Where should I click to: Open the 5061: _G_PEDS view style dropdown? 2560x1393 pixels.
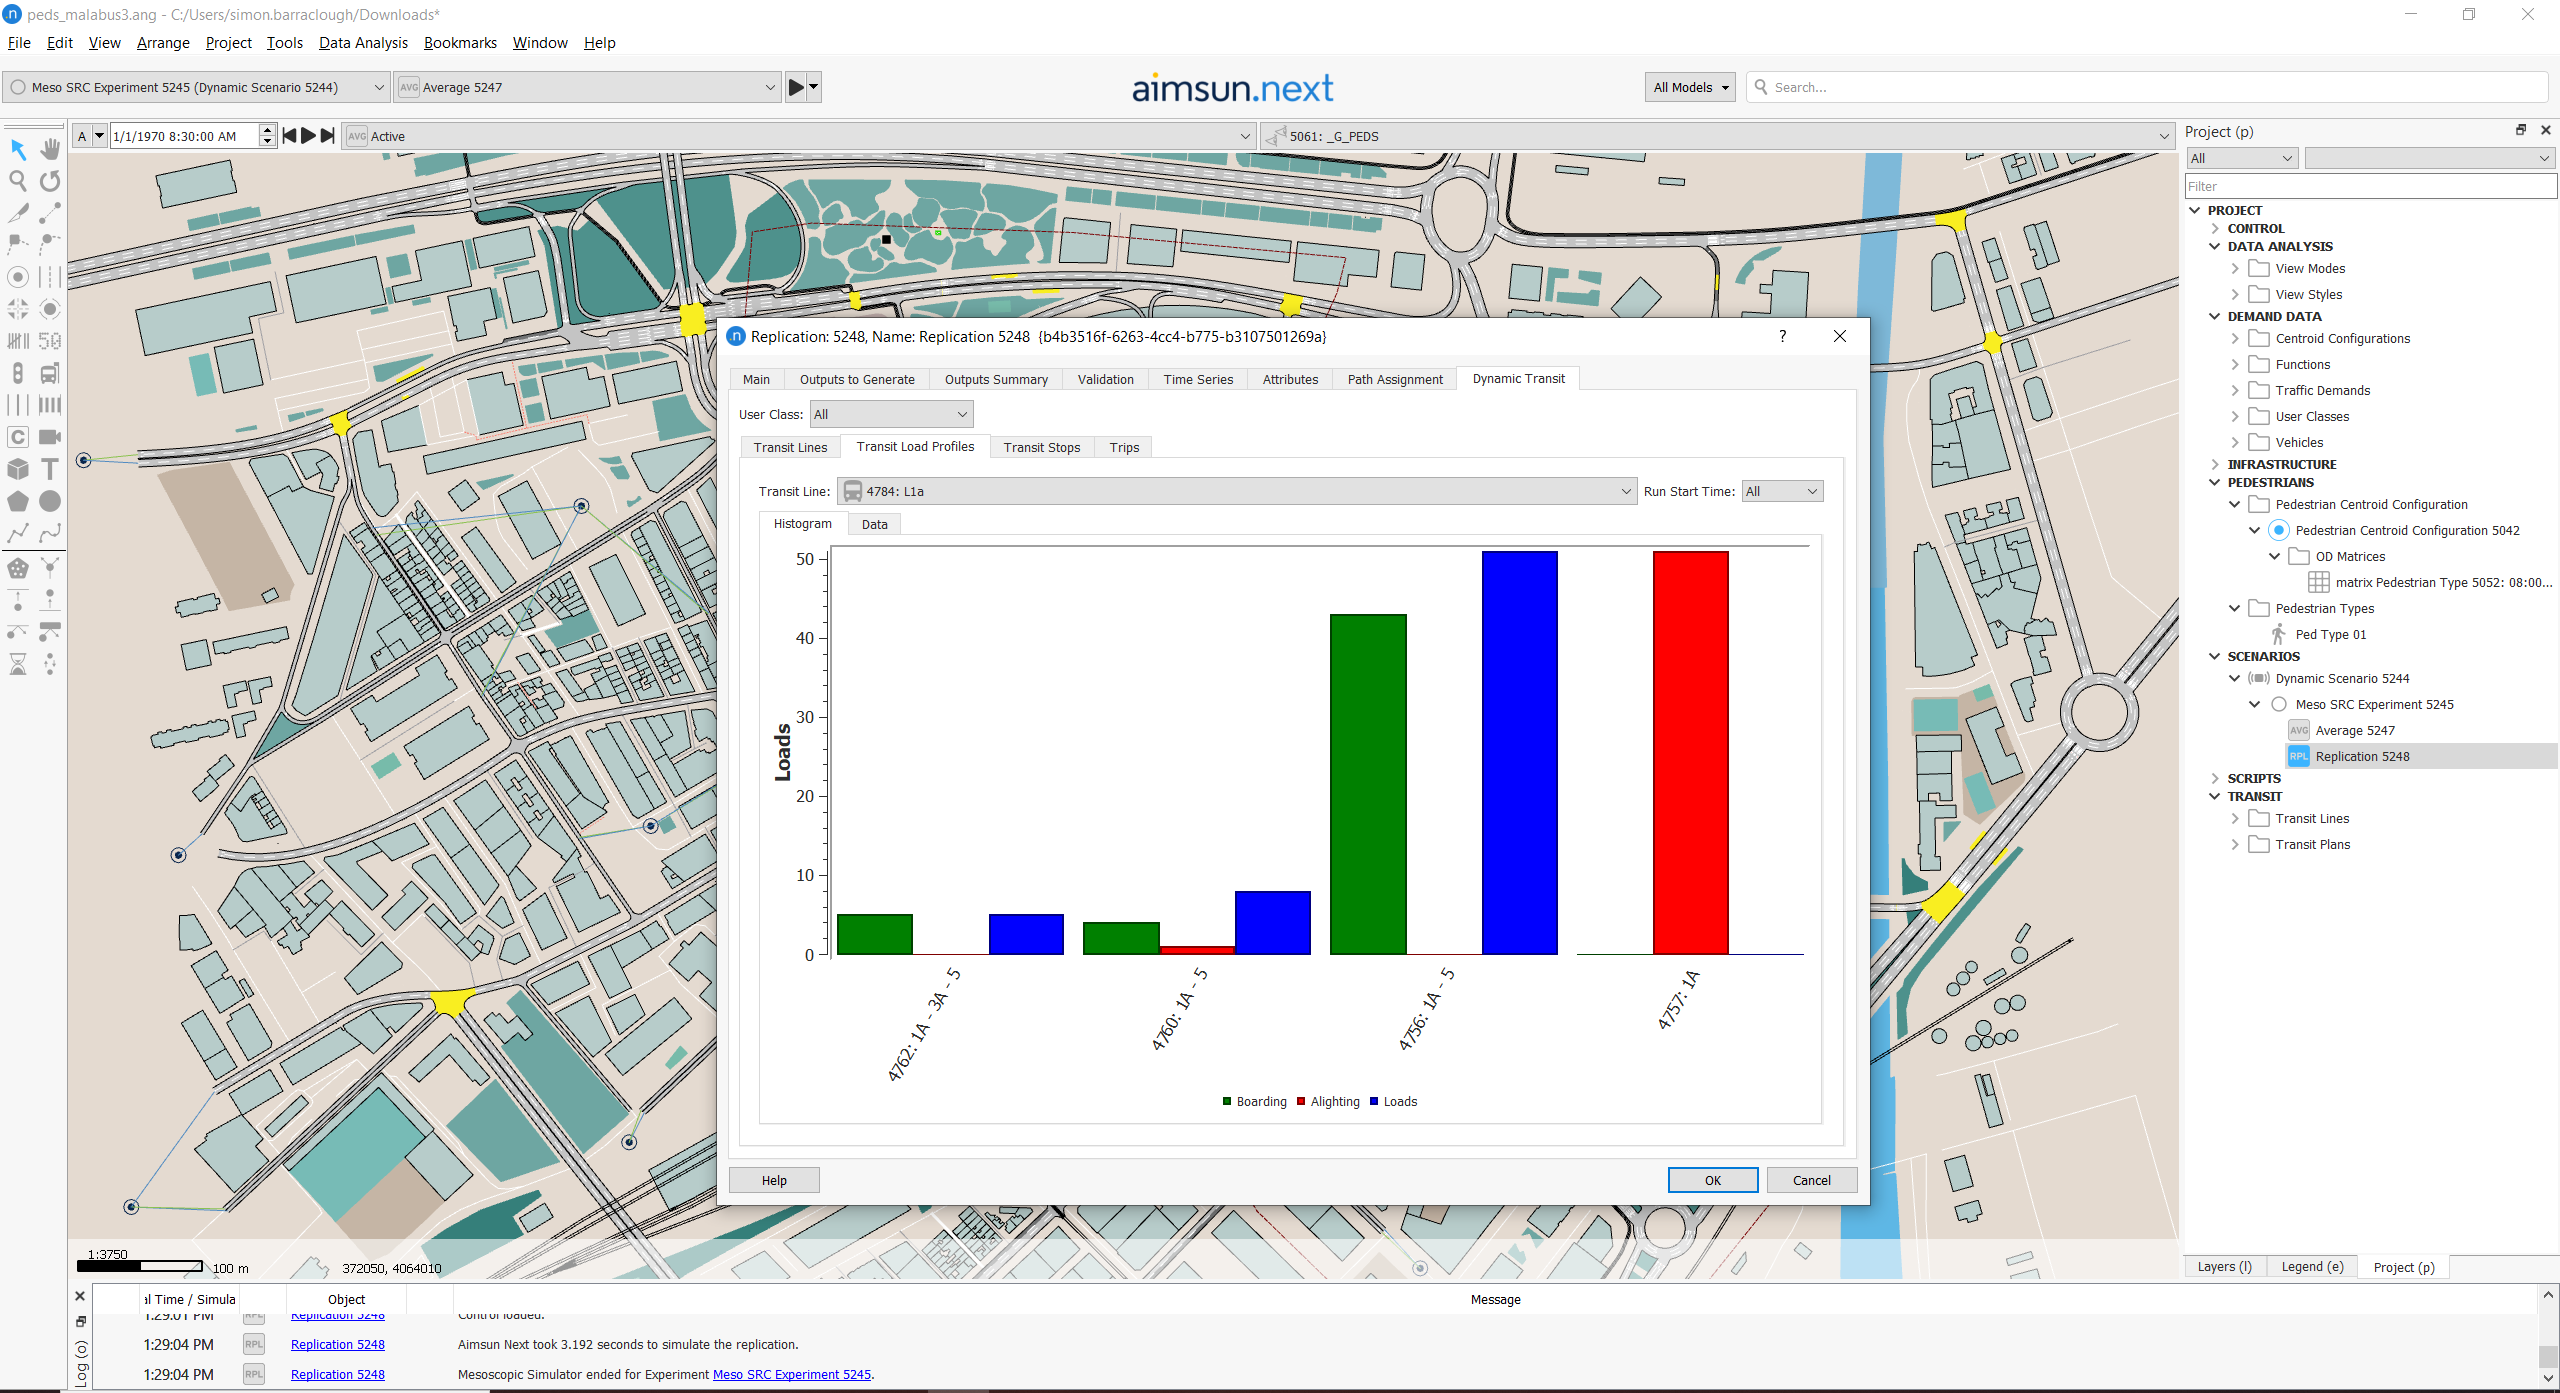(1717, 136)
